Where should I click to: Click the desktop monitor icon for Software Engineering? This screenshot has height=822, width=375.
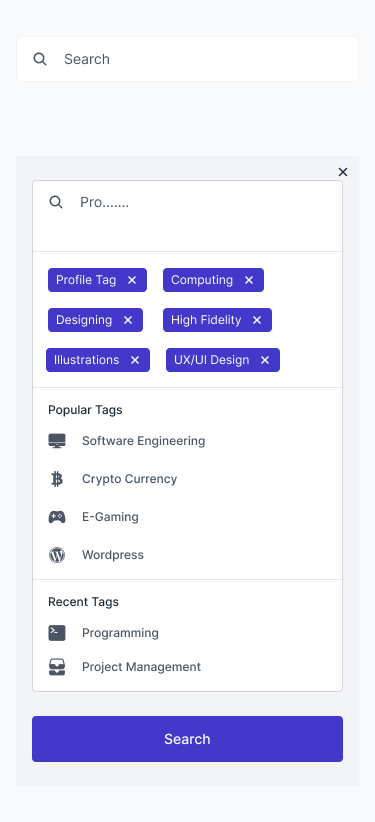click(x=57, y=441)
